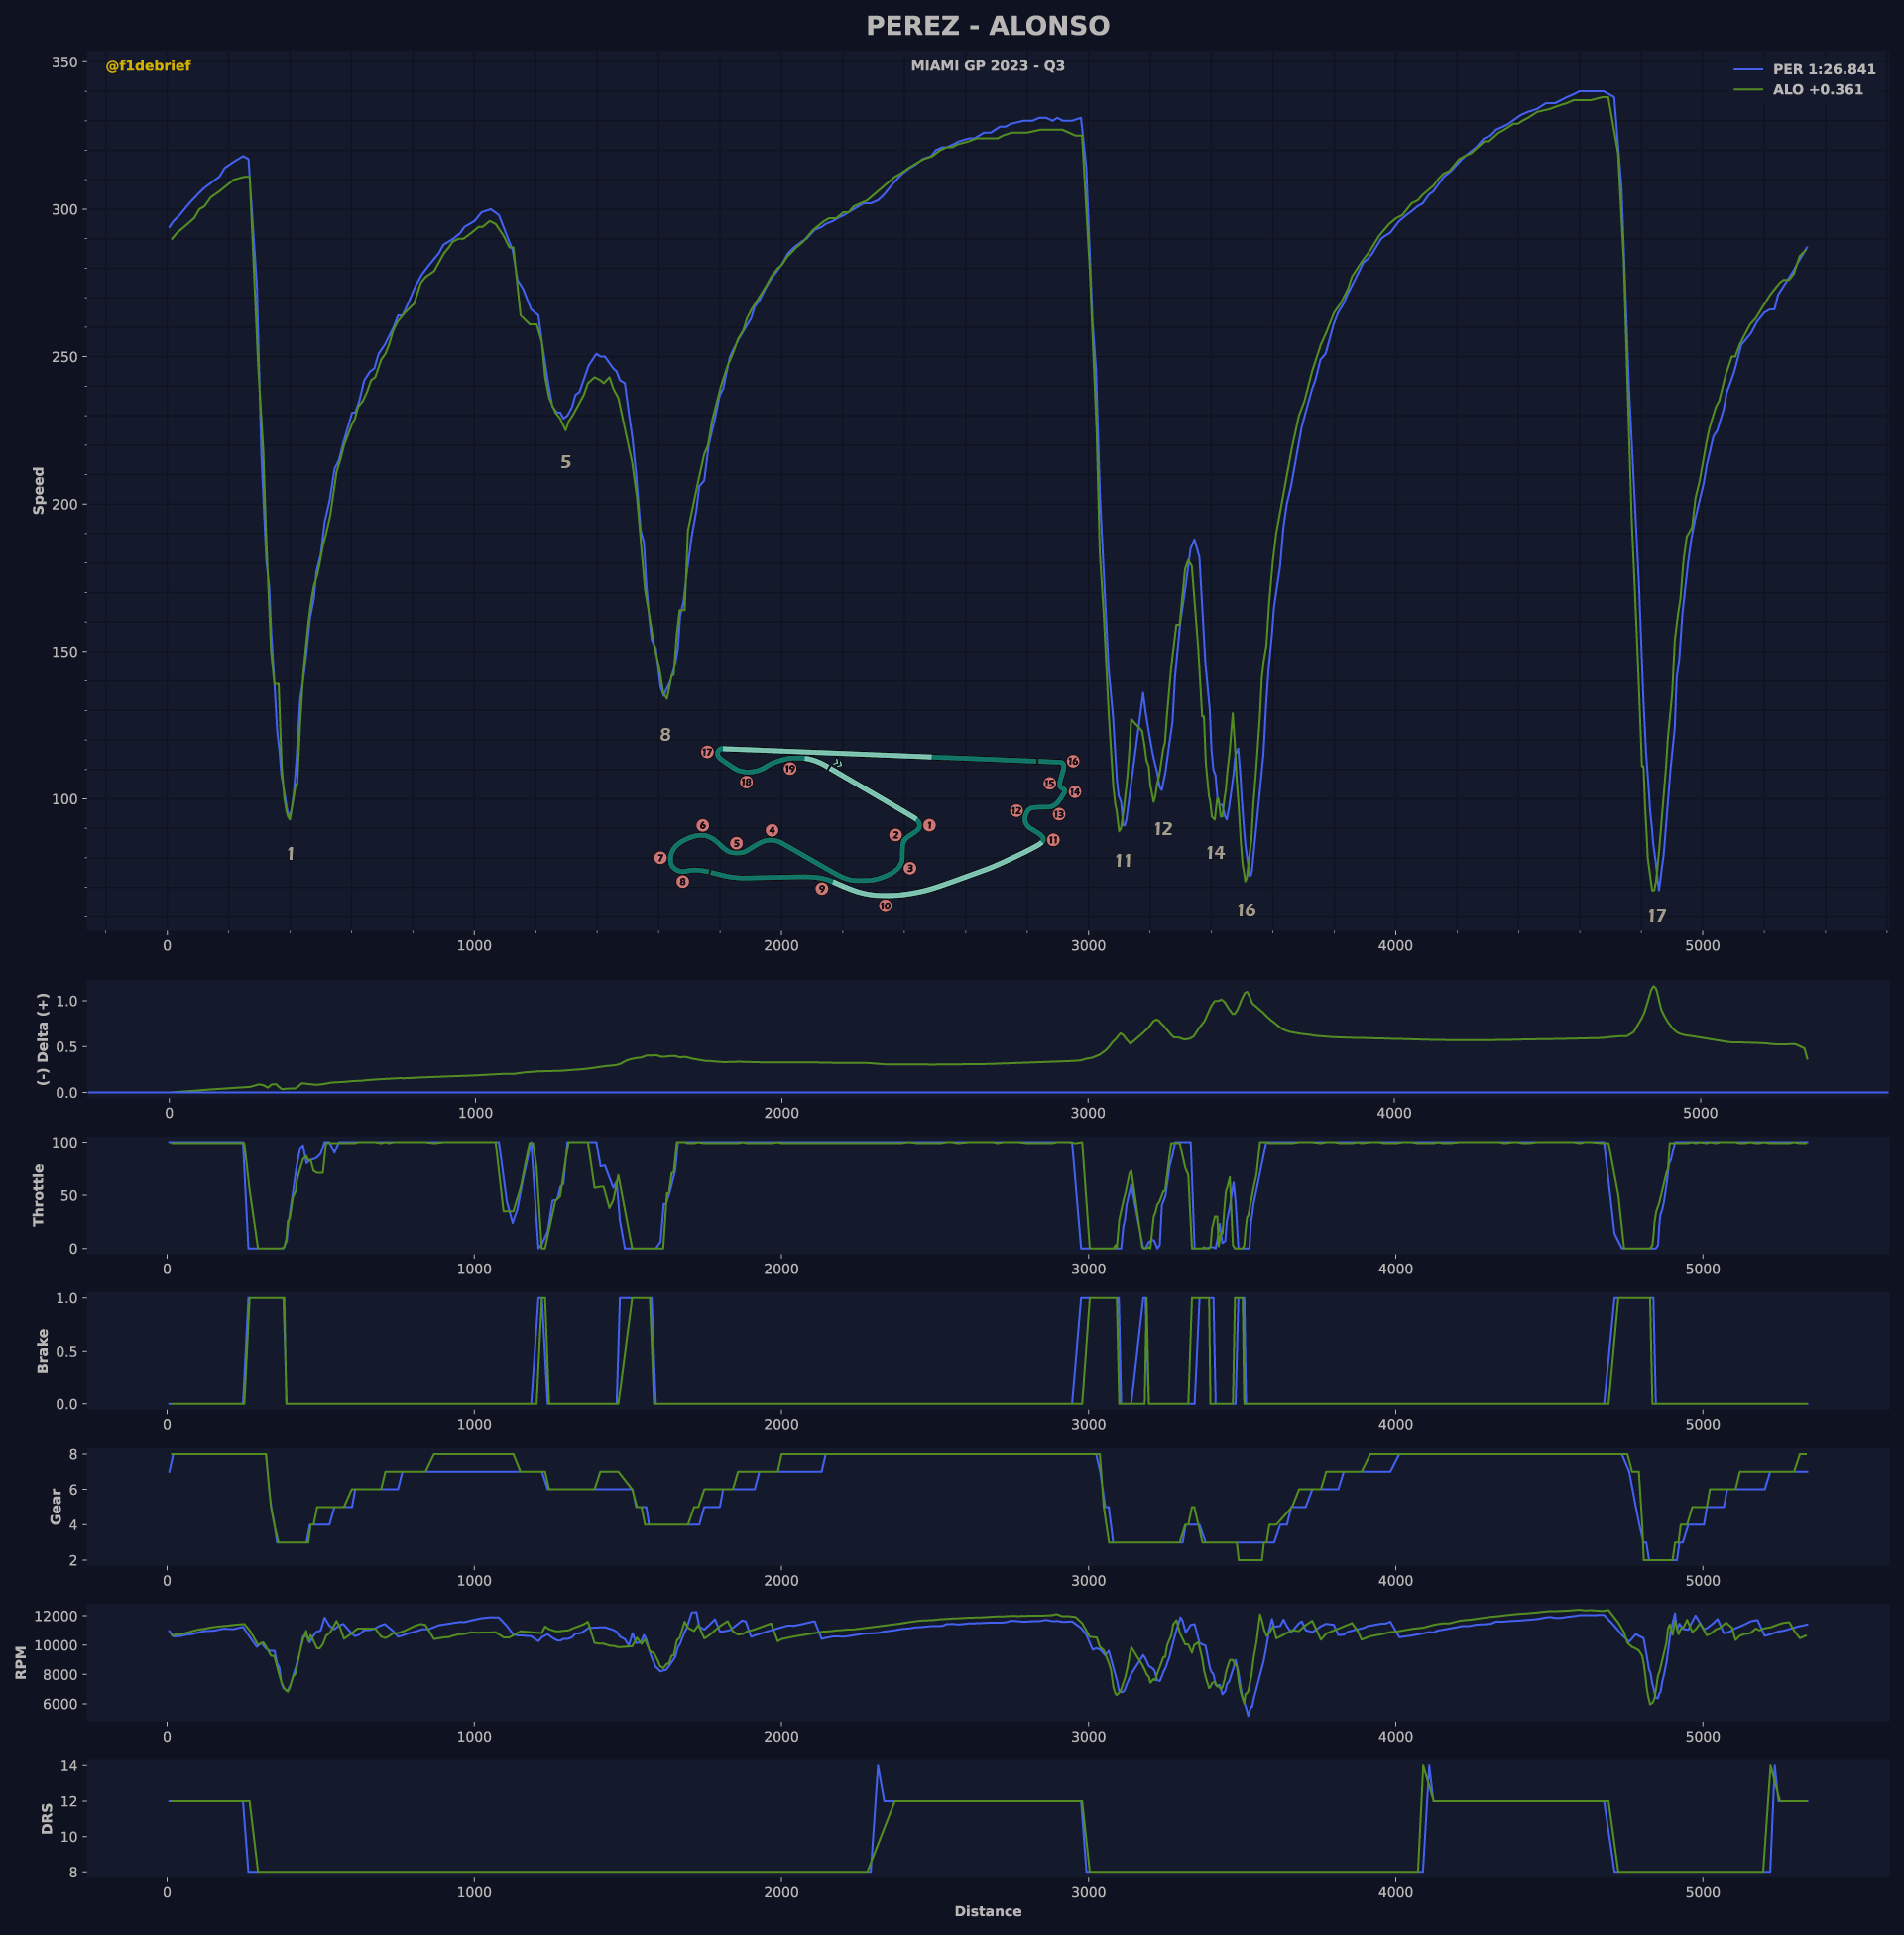Click turn 10 marker on track map

(885, 906)
